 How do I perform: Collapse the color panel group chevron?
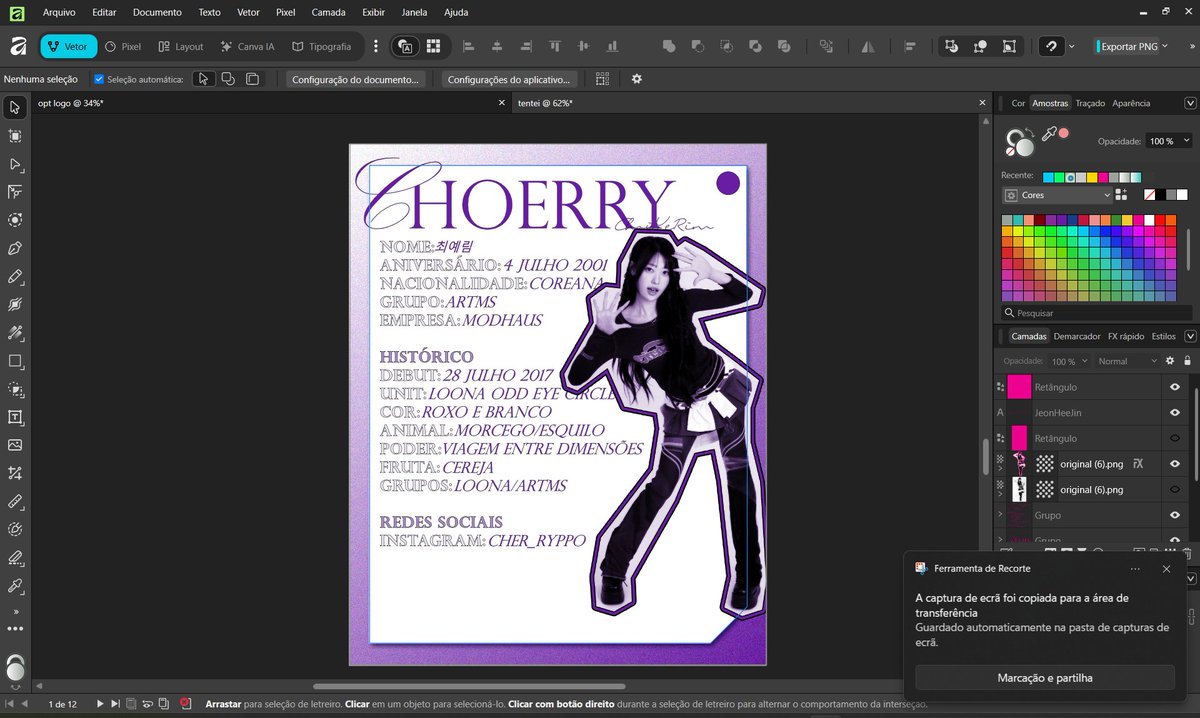[1190, 103]
